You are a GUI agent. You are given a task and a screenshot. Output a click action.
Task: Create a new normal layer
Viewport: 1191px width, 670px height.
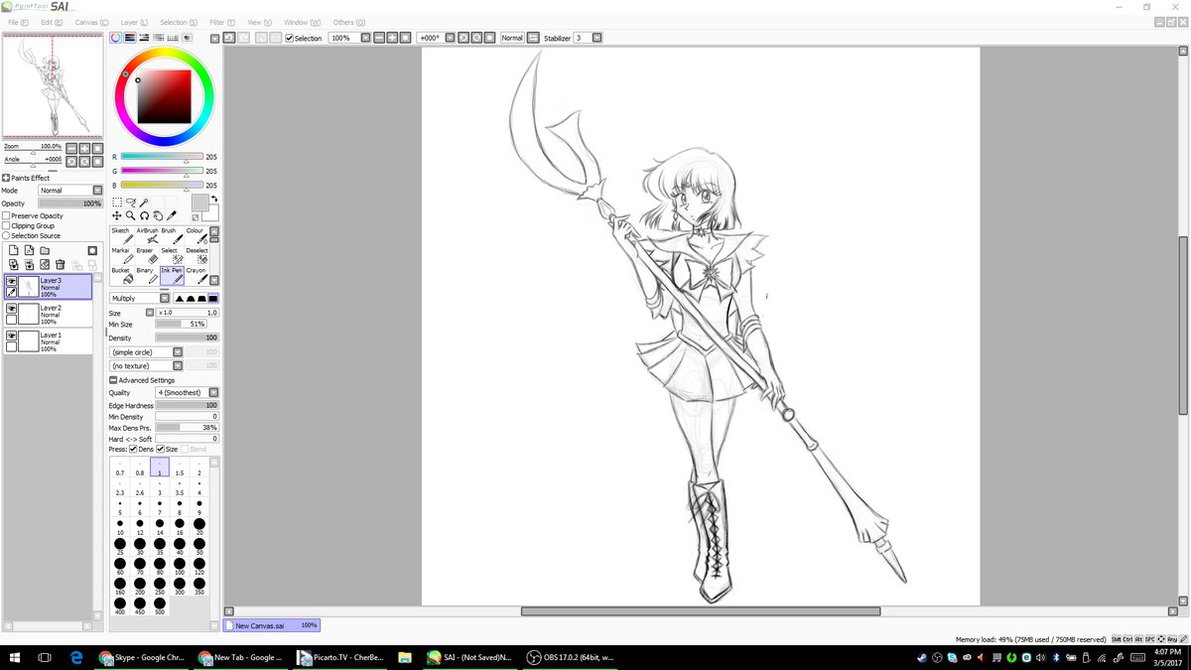tap(13, 251)
